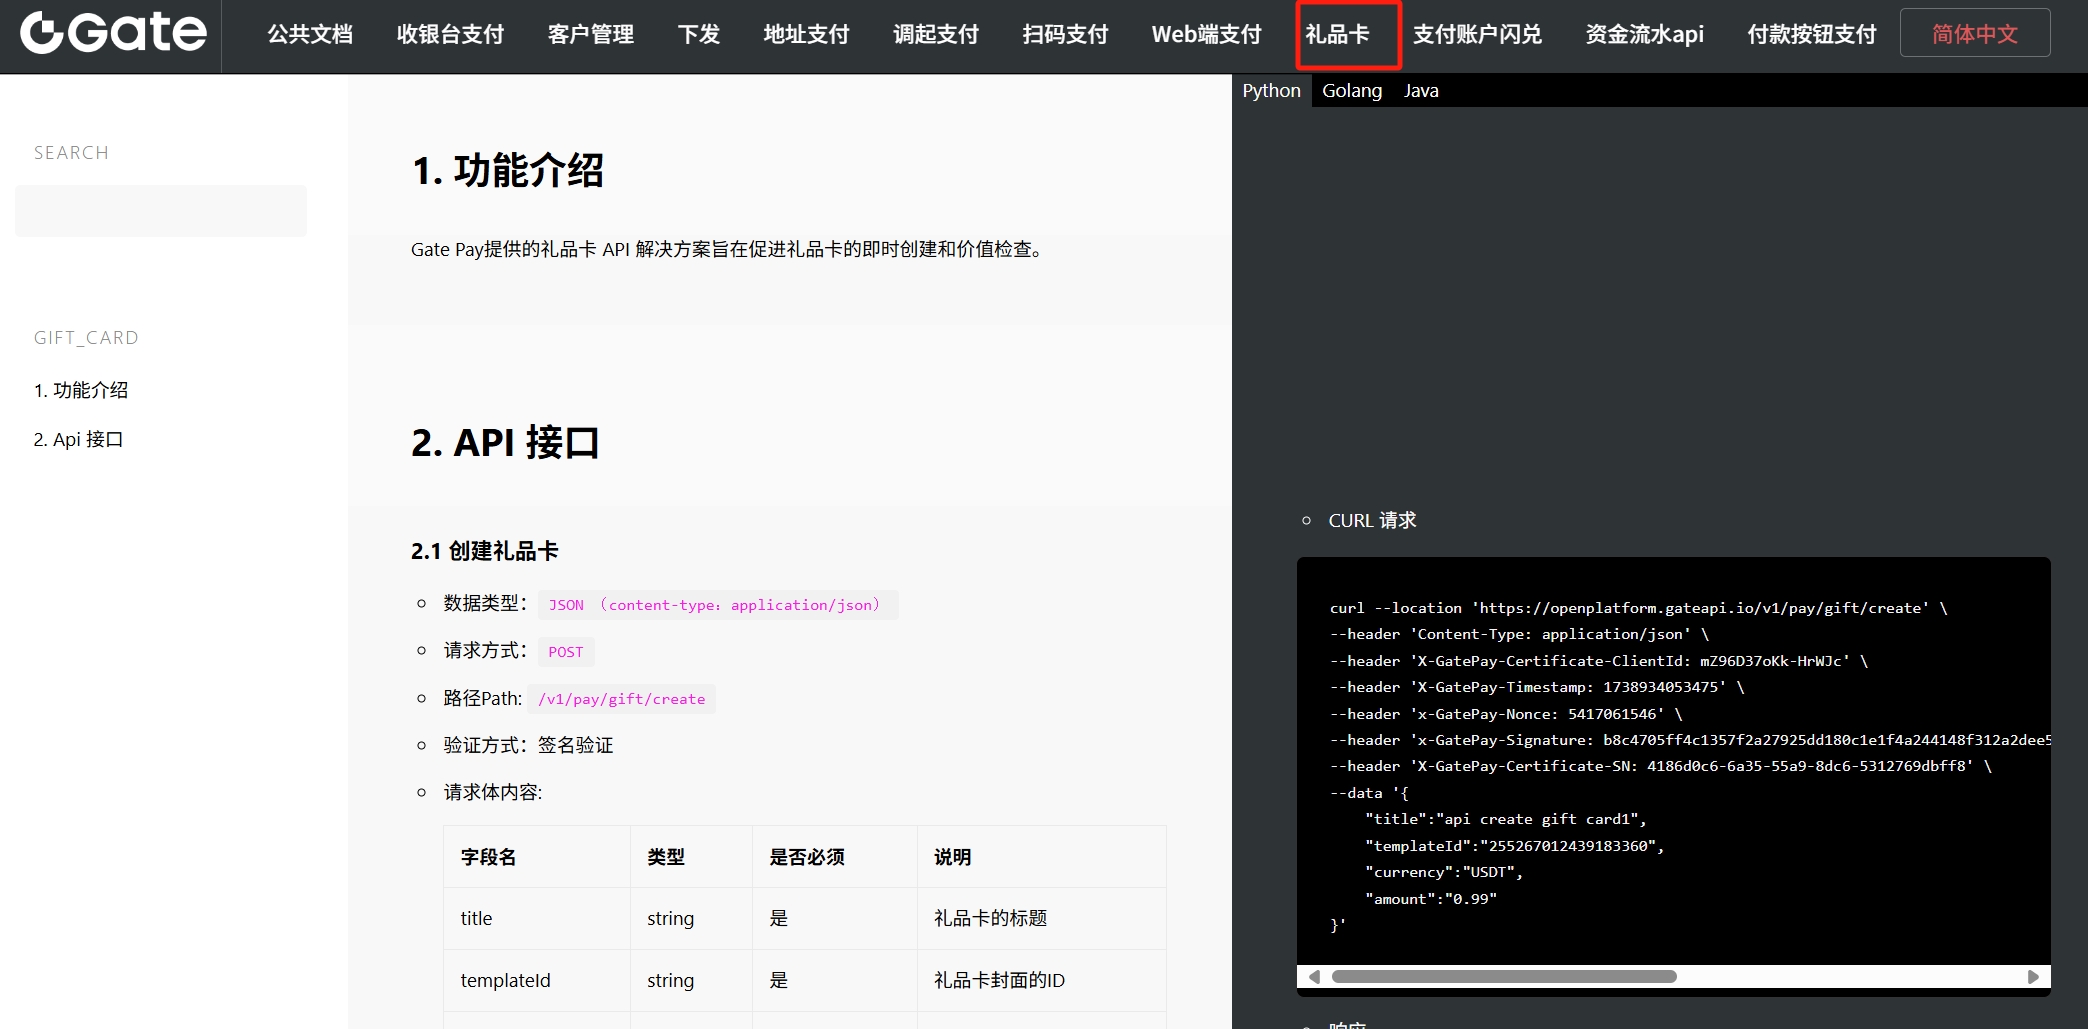
Task: Open 客户管理 in the navigation bar
Action: 590,35
